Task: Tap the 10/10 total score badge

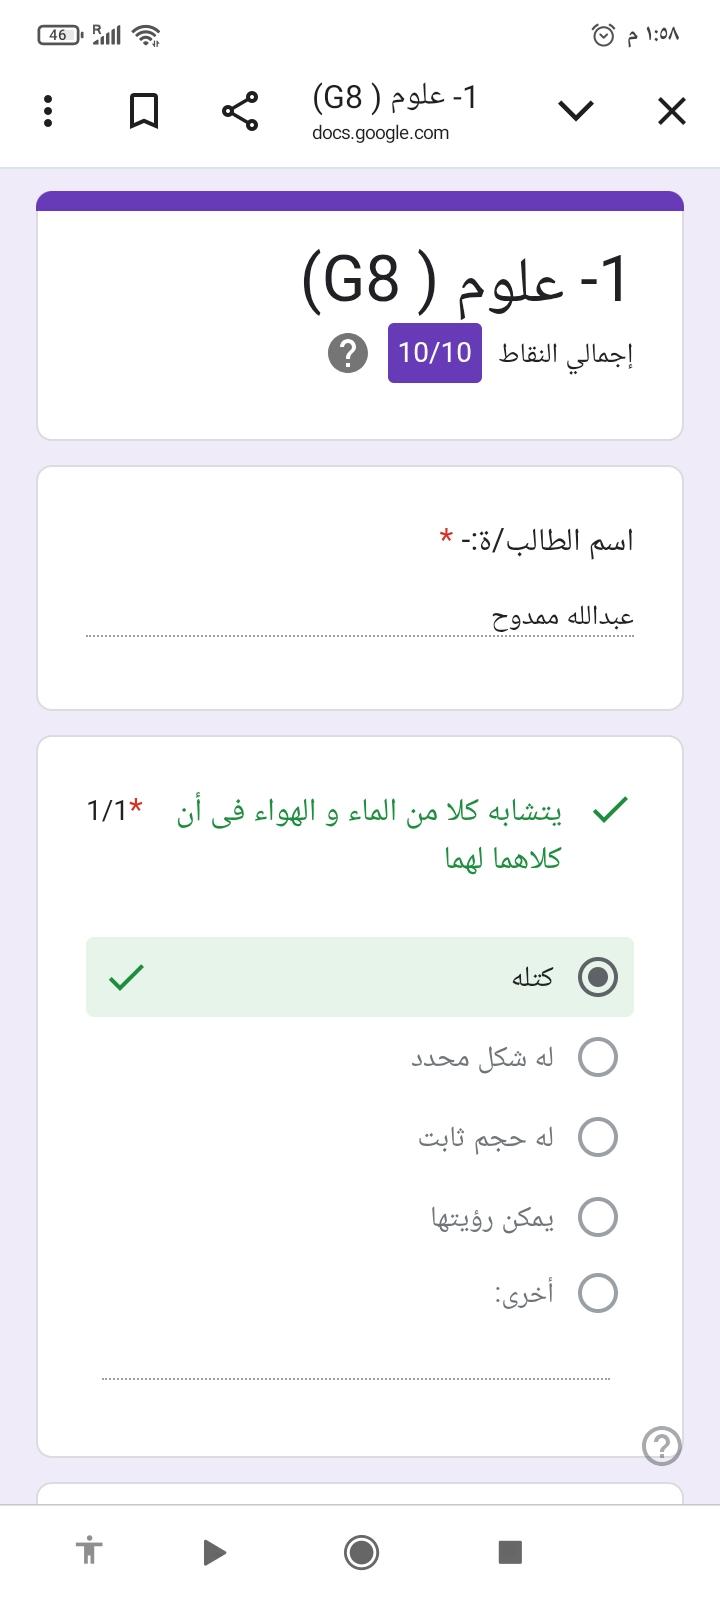Action: pyautogui.click(x=435, y=353)
